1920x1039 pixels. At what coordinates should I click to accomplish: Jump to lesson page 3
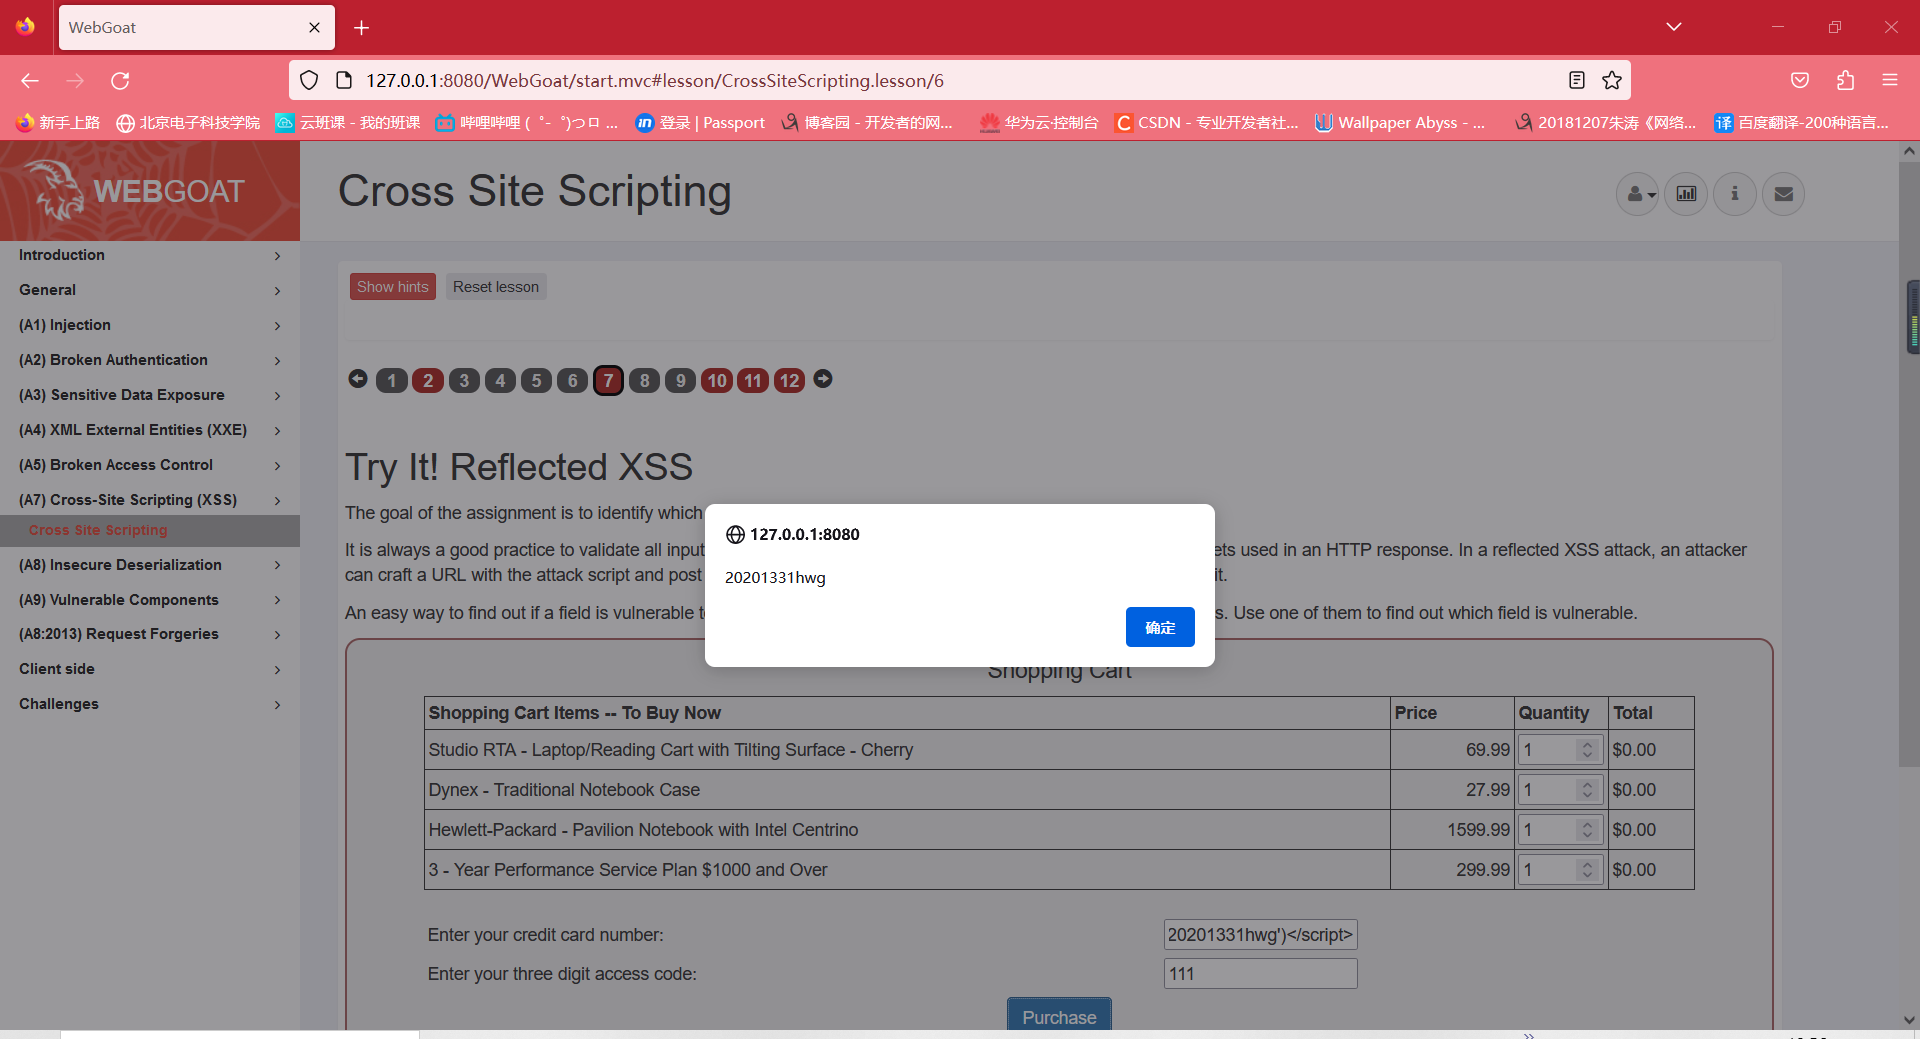(x=464, y=381)
